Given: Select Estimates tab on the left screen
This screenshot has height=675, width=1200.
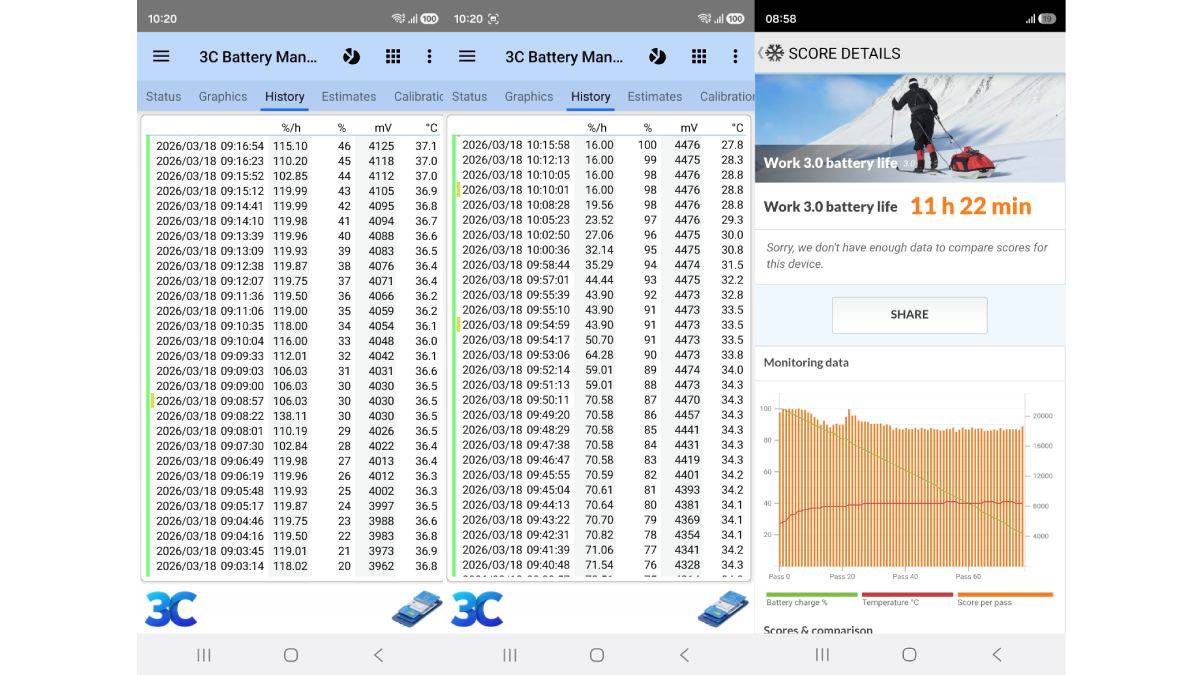Looking at the screenshot, I should (x=348, y=97).
